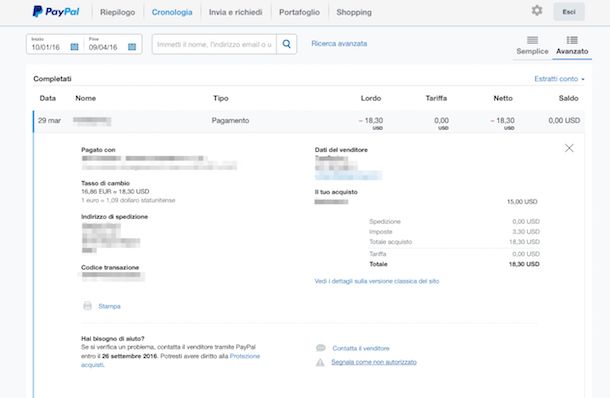The width and height of the screenshot is (610, 398).
Task: Close the transaction details panel
Action: (x=569, y=148)
